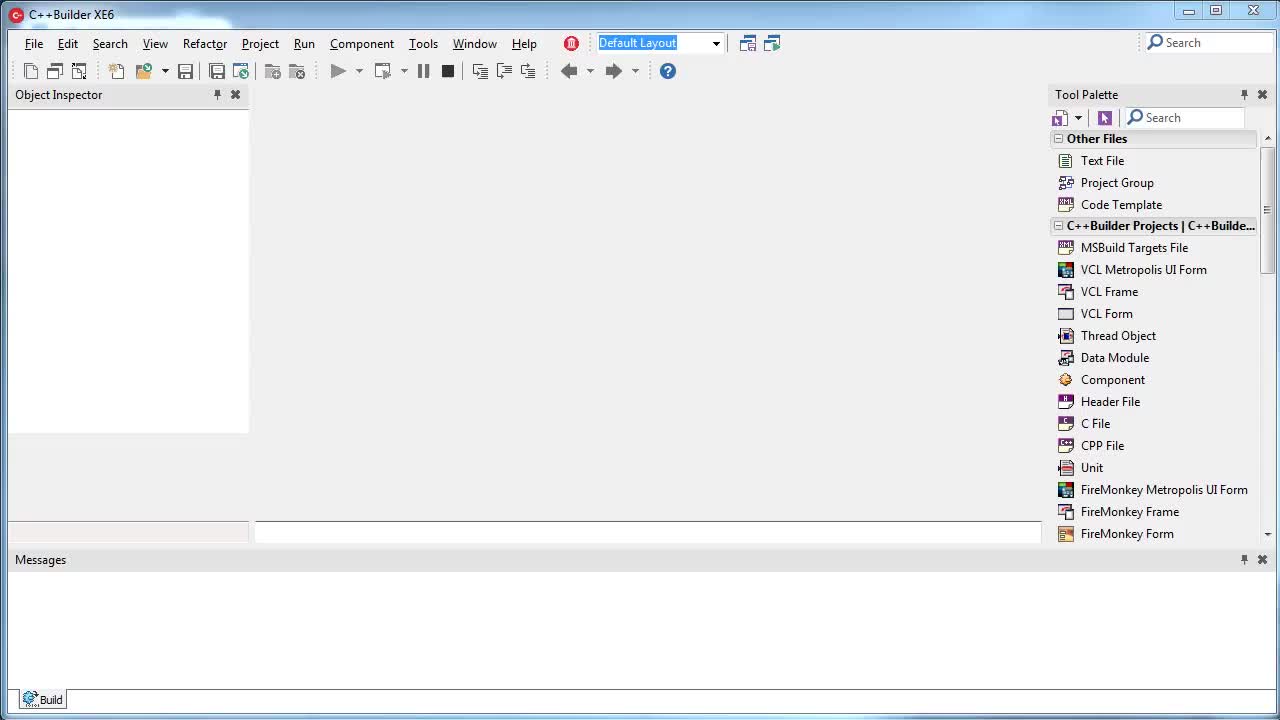Viewport: 1280px width, 720px height.
Task: Click the Open folder toolbar icon
Action: [144, 71]
